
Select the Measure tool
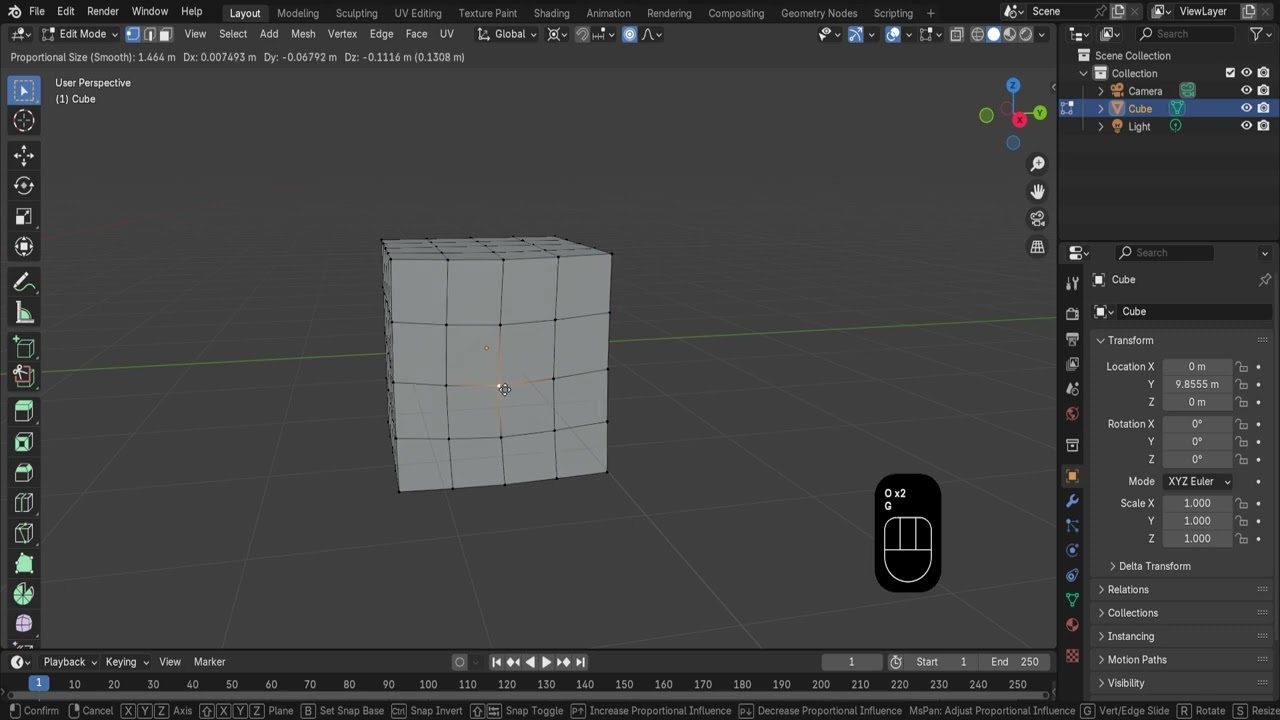(24, 313)
